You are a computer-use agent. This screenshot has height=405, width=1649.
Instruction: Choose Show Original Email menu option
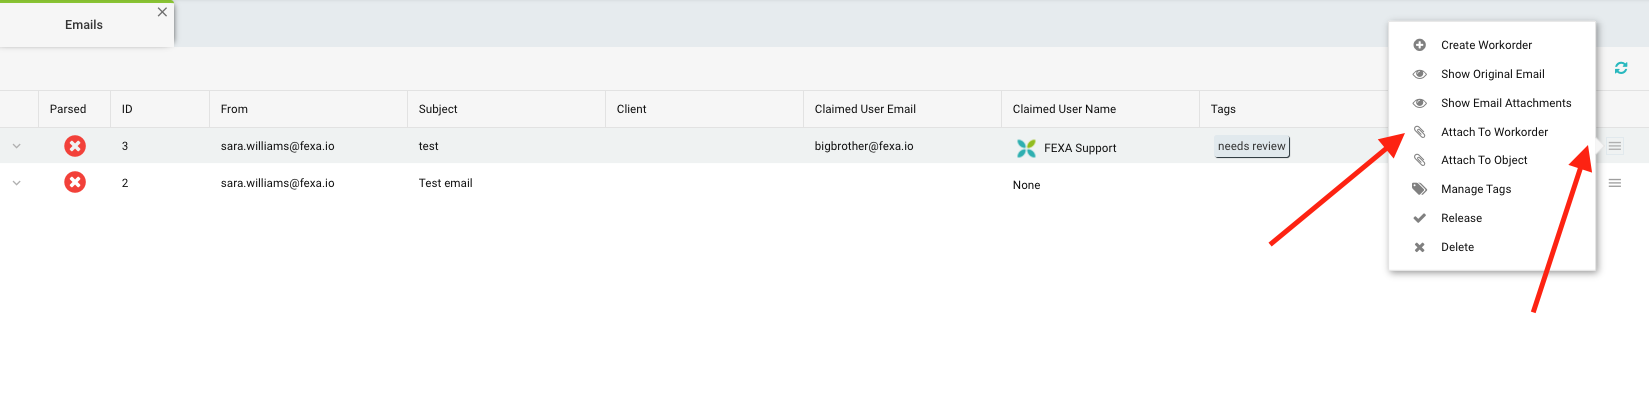click(1492, 74)
